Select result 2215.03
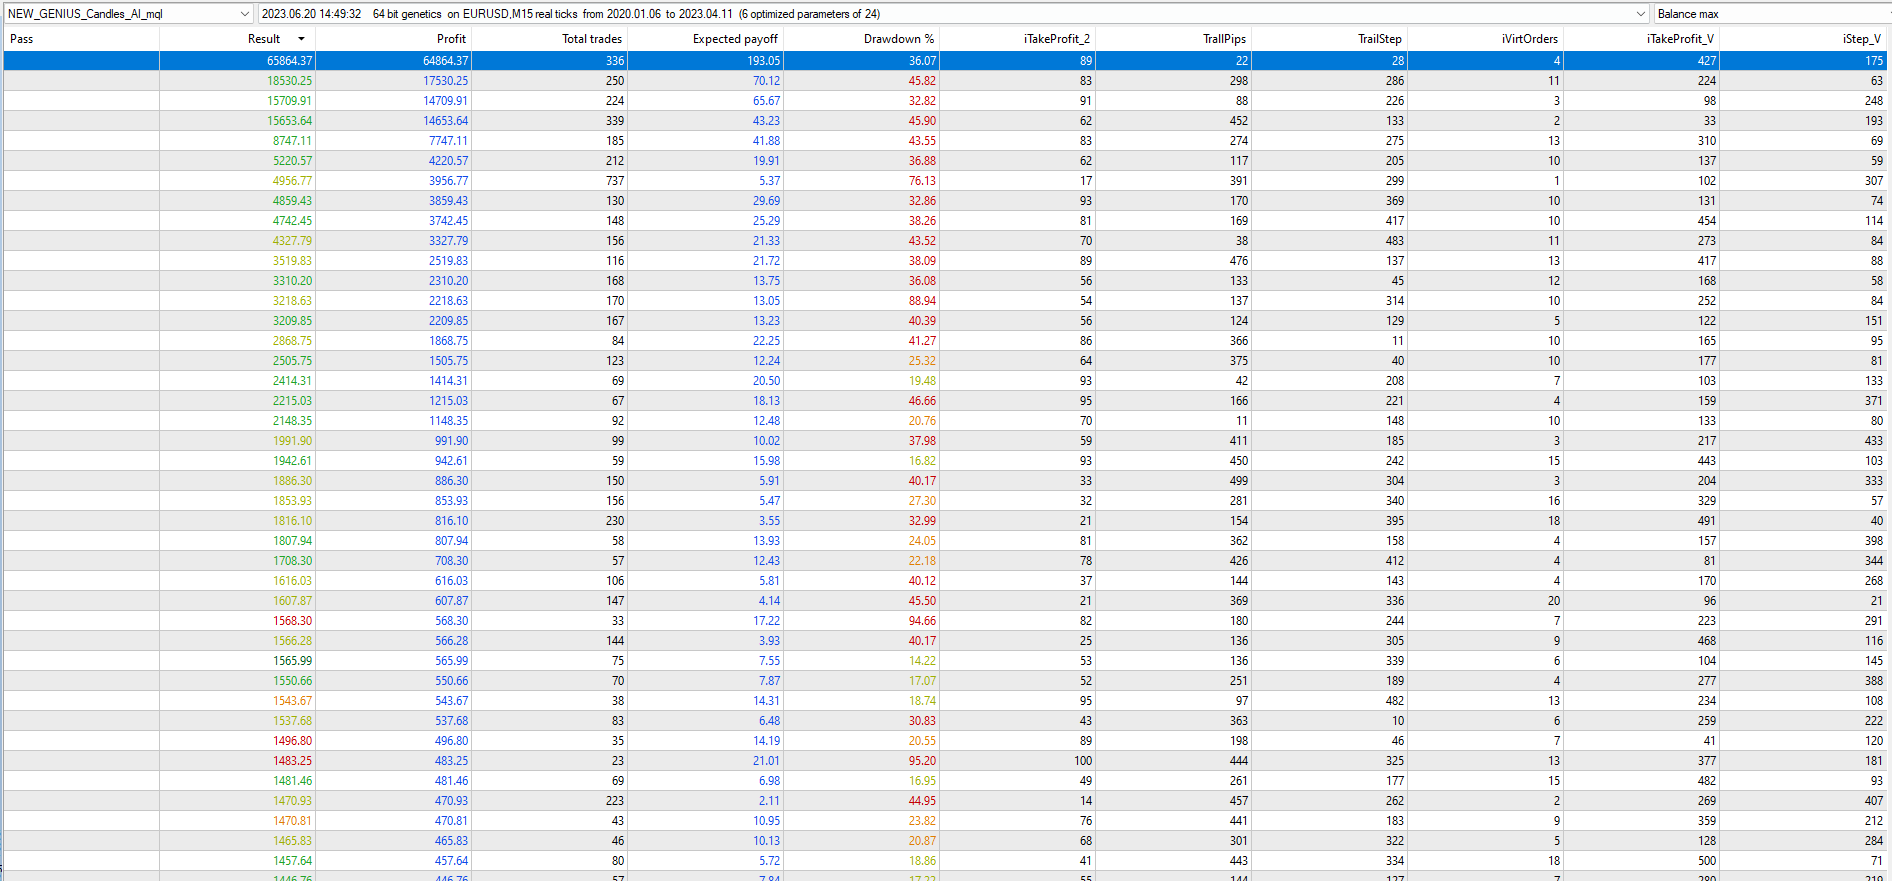1892x881 pixels. (292, 401)
